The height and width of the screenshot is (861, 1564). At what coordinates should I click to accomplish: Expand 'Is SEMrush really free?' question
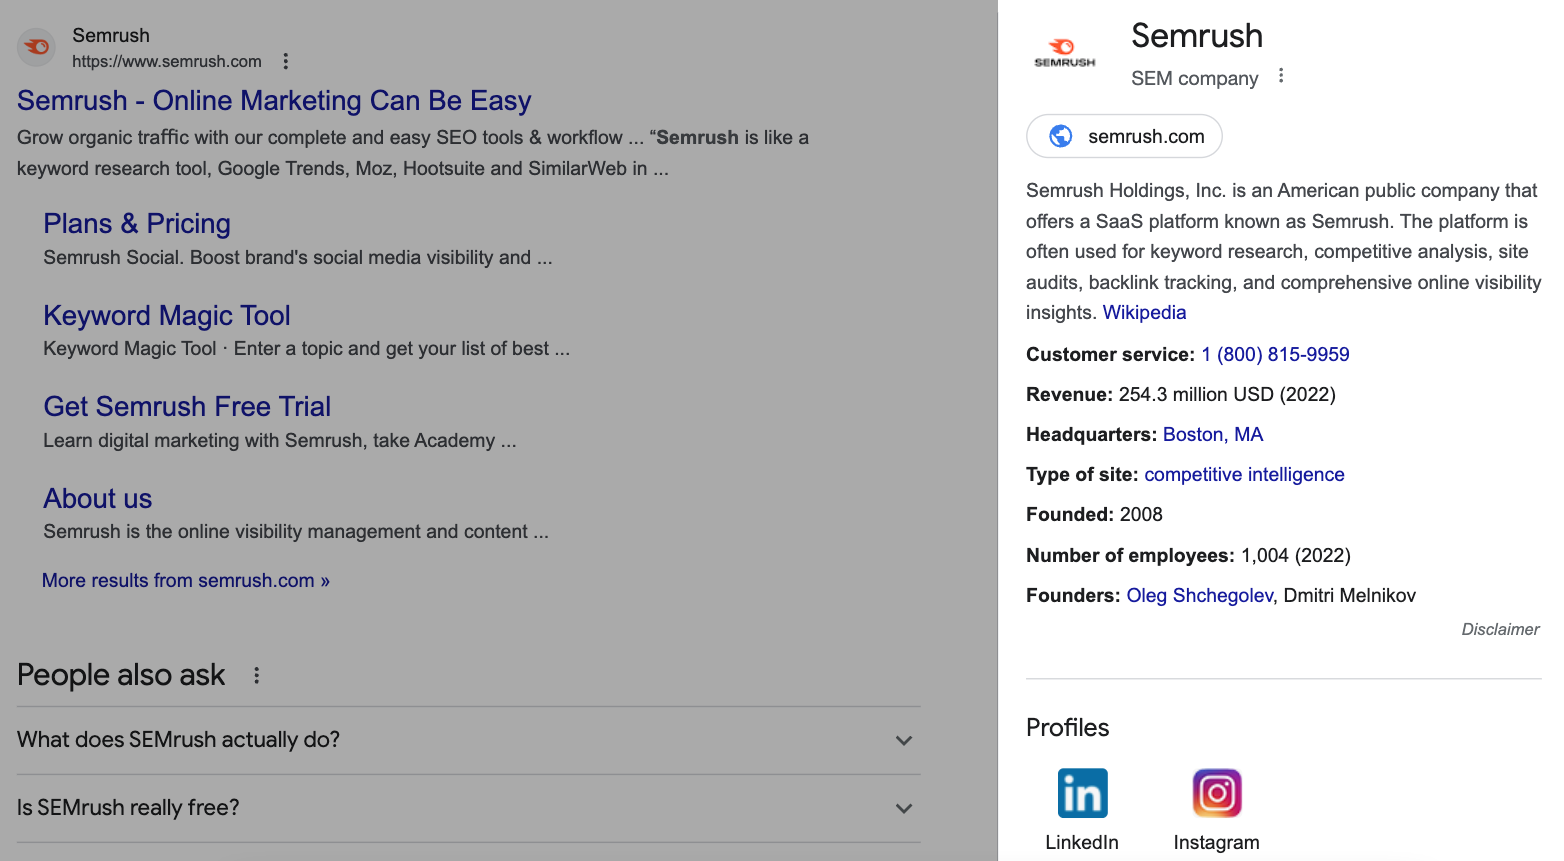(468, 808)
